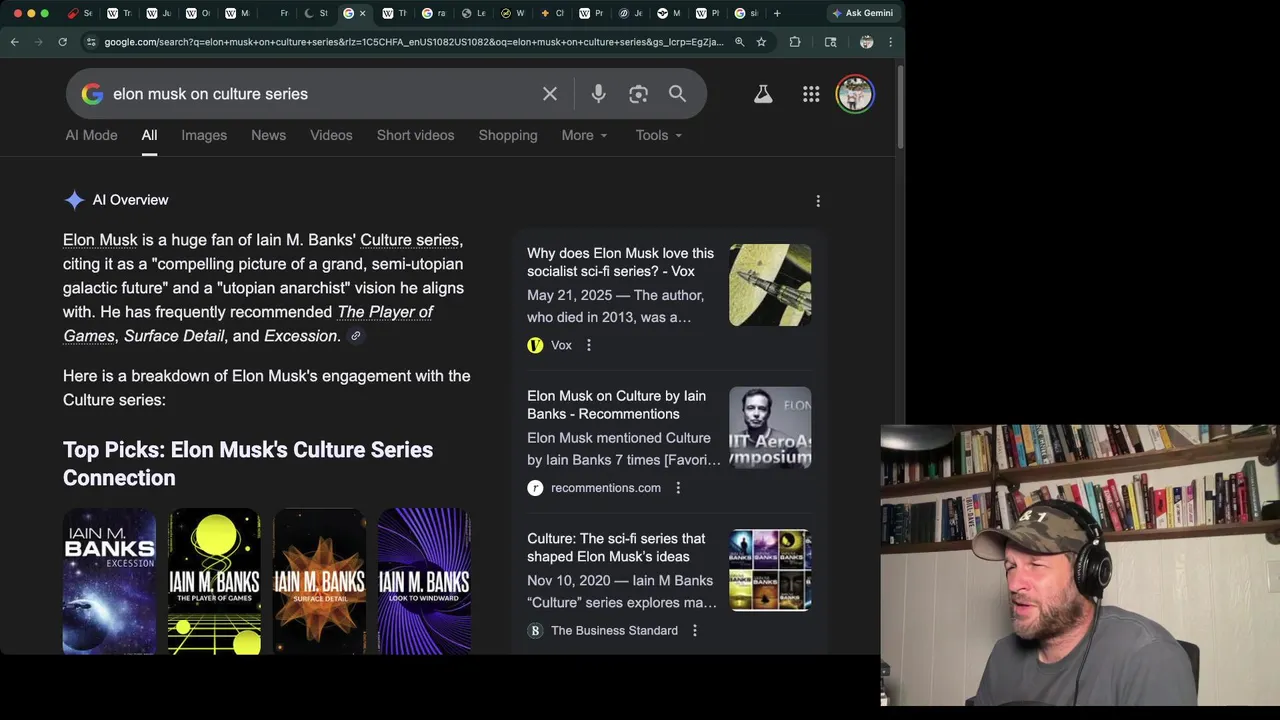The image size is (1280, 720).
Task: Open 'Culture: The sci-fi series that shaped' result
Action: click(x=616, y=547)
